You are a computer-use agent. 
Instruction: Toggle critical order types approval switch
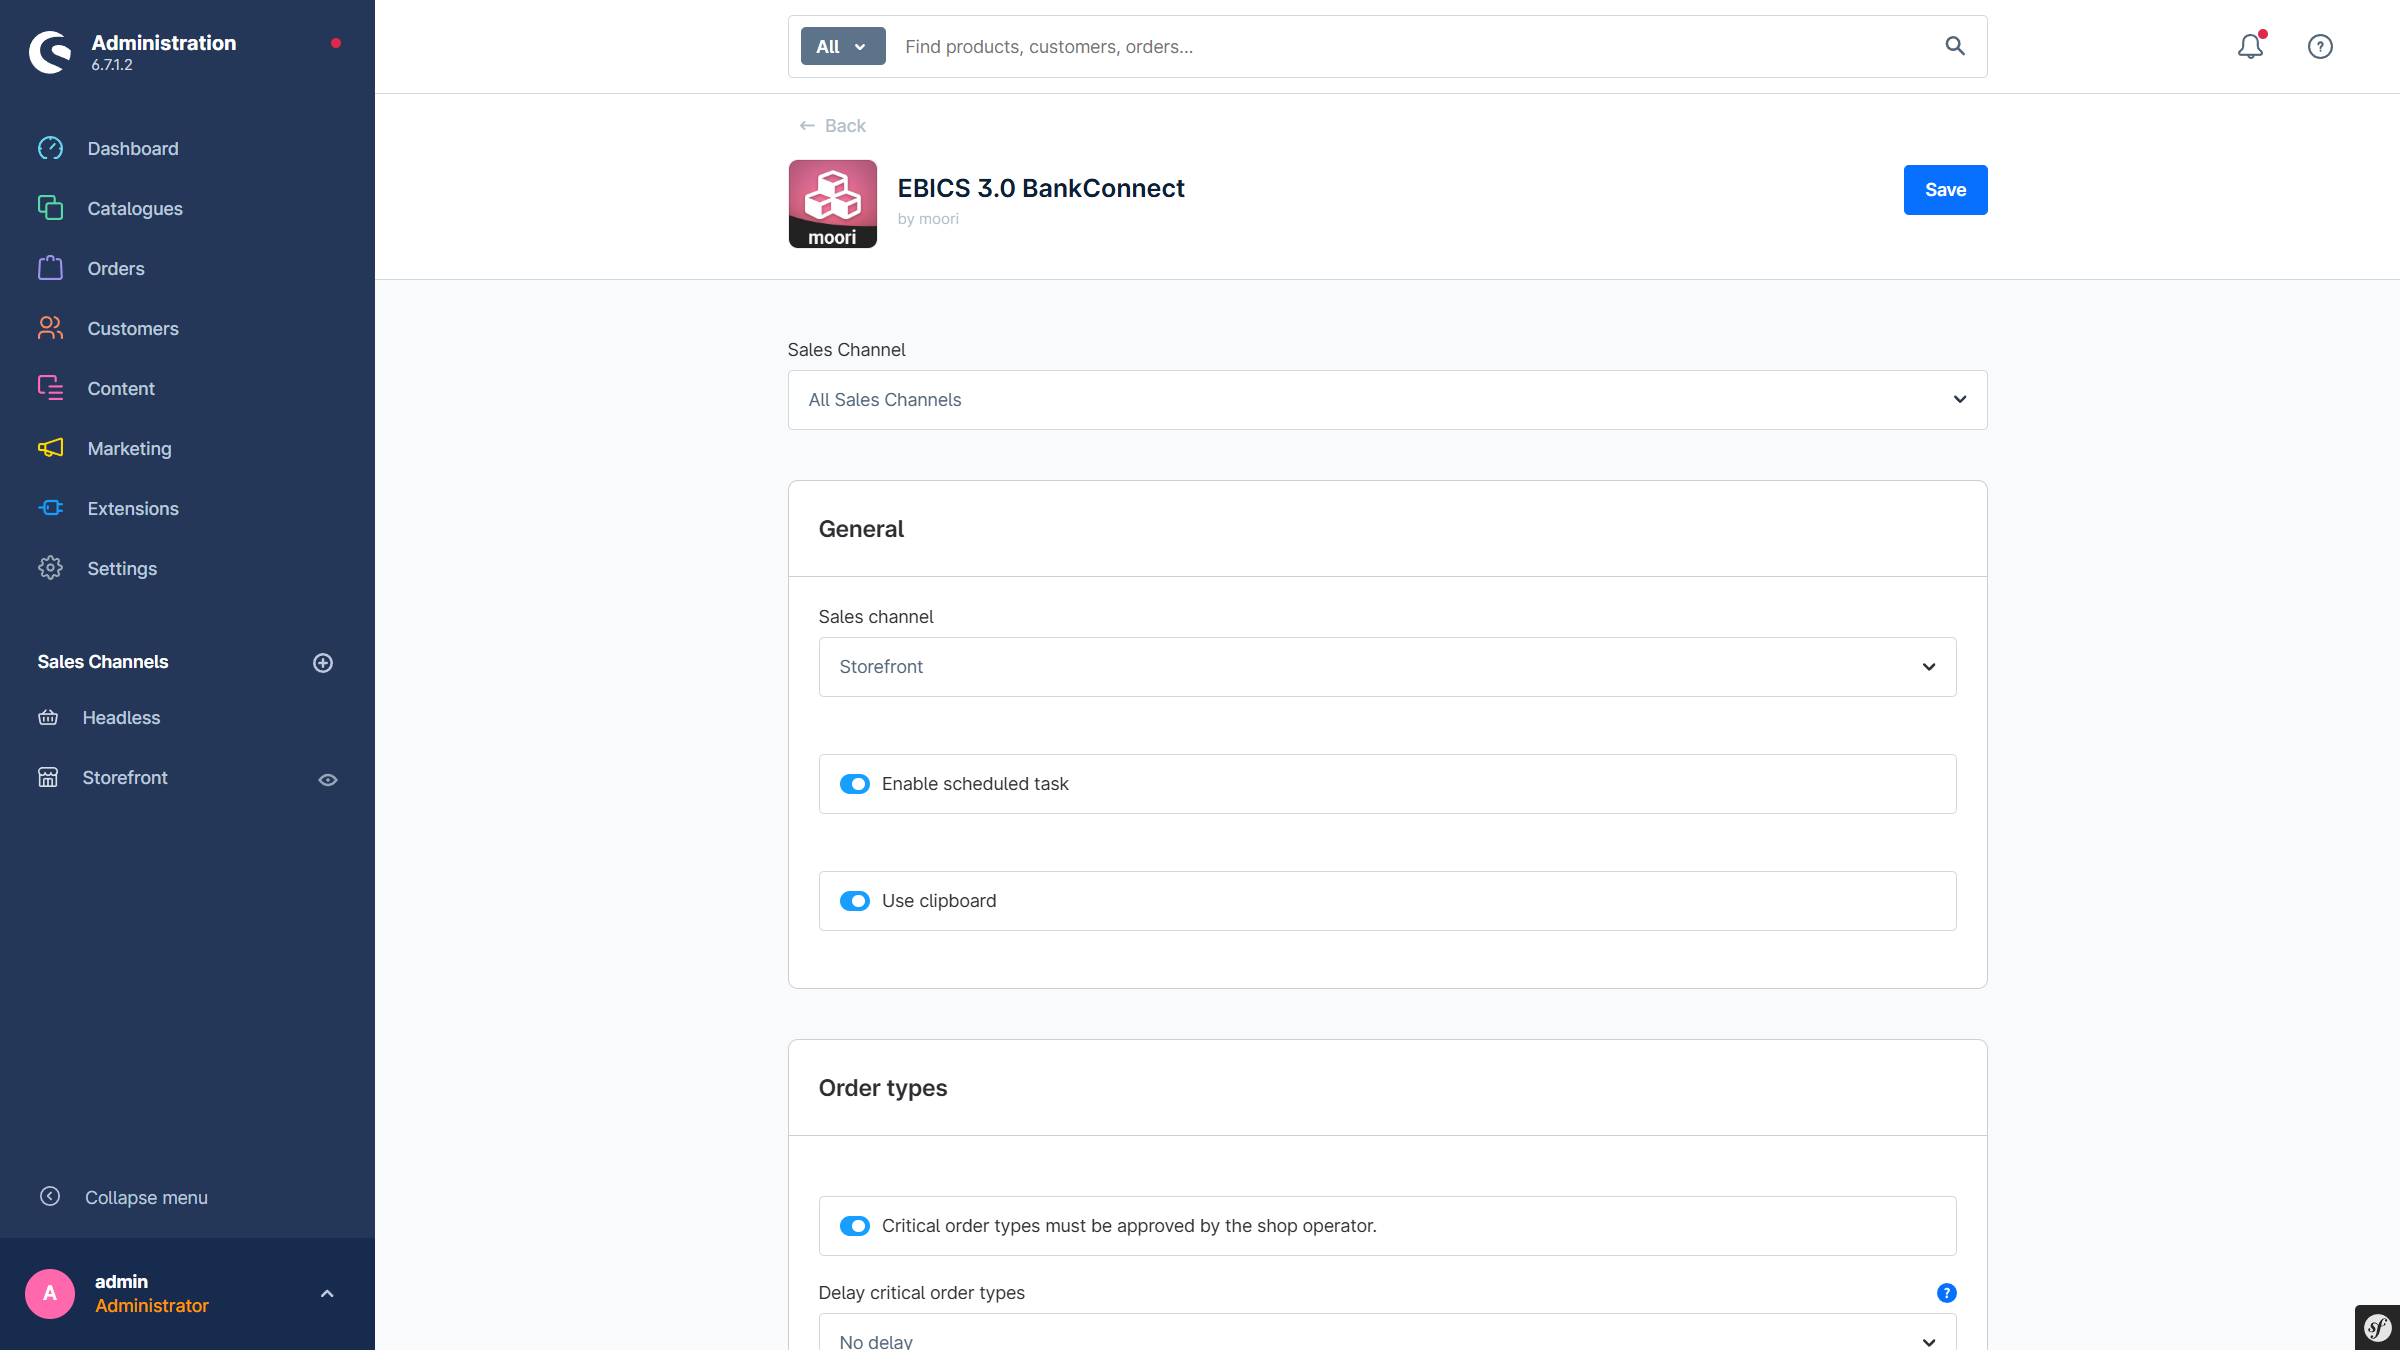[855, 1226]
